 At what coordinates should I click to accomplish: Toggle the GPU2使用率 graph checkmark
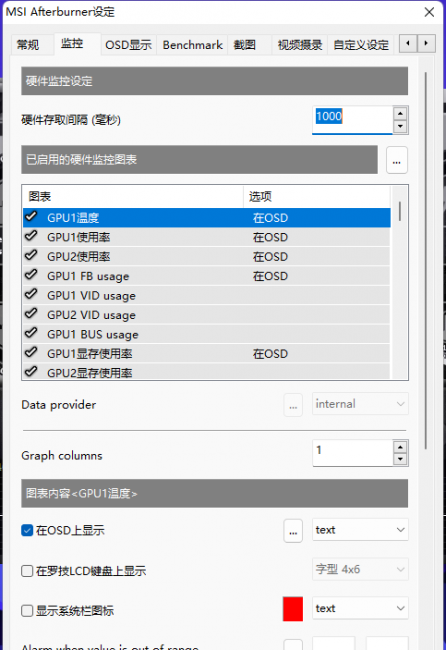pyautogui.click(x=31, y=255)
